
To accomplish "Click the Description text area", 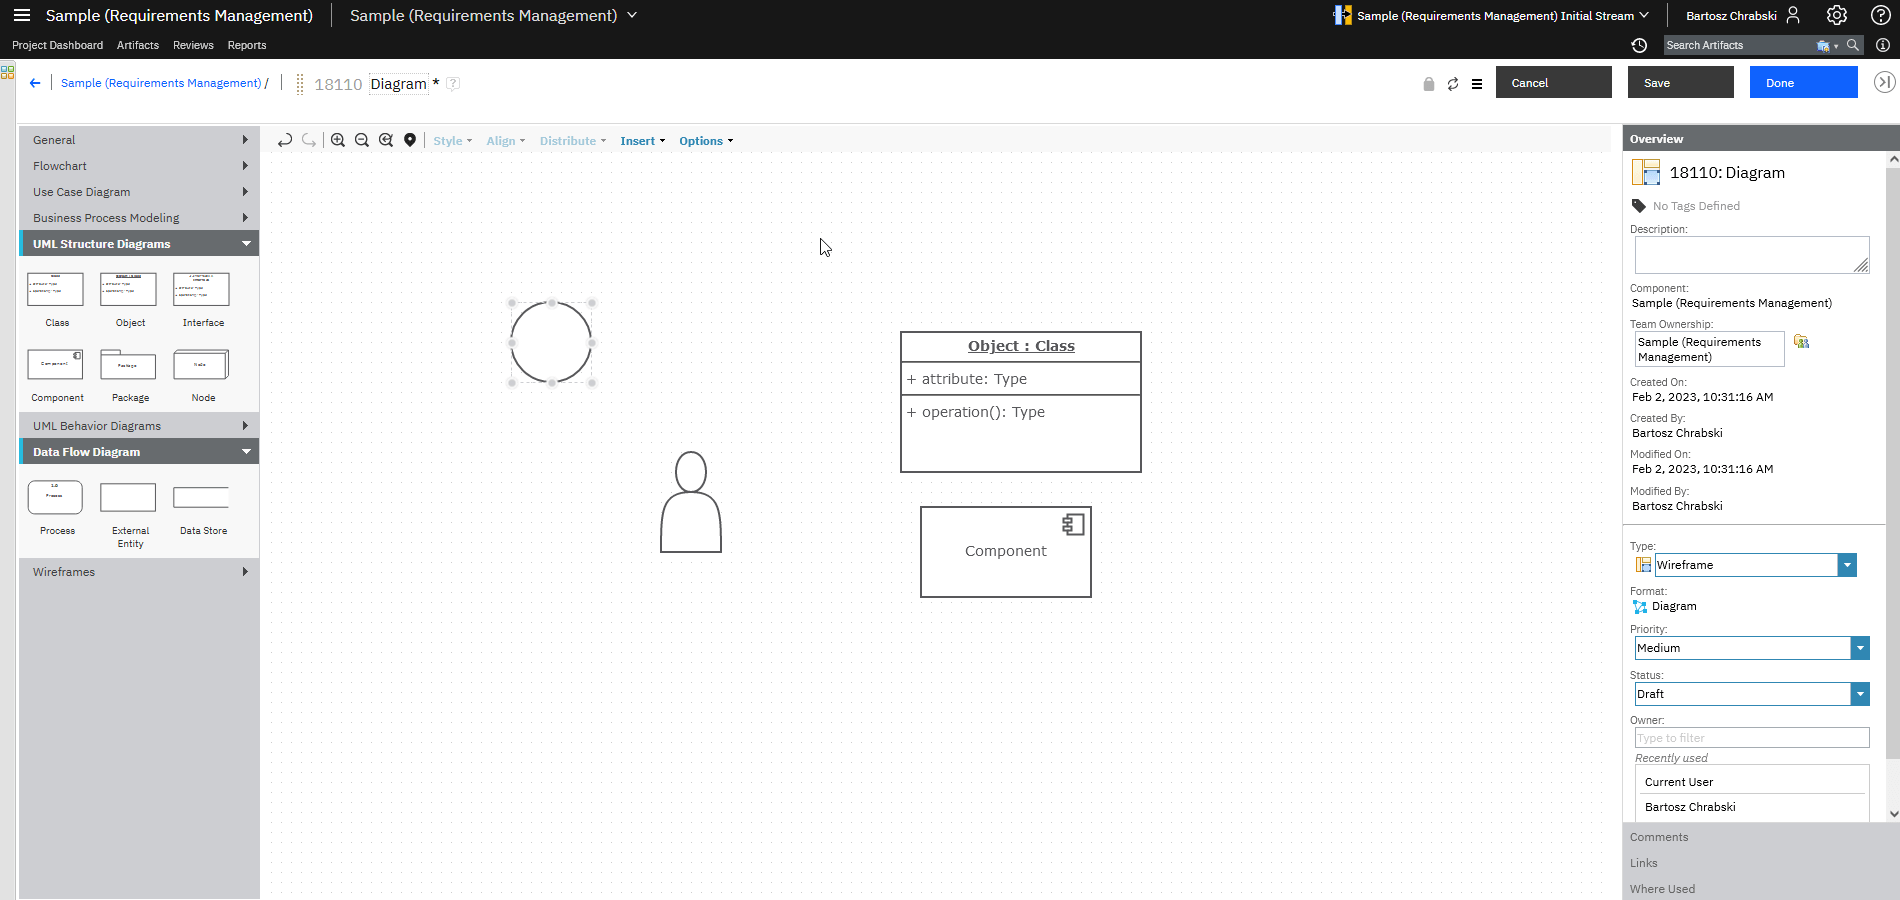I will (1752, 255).
